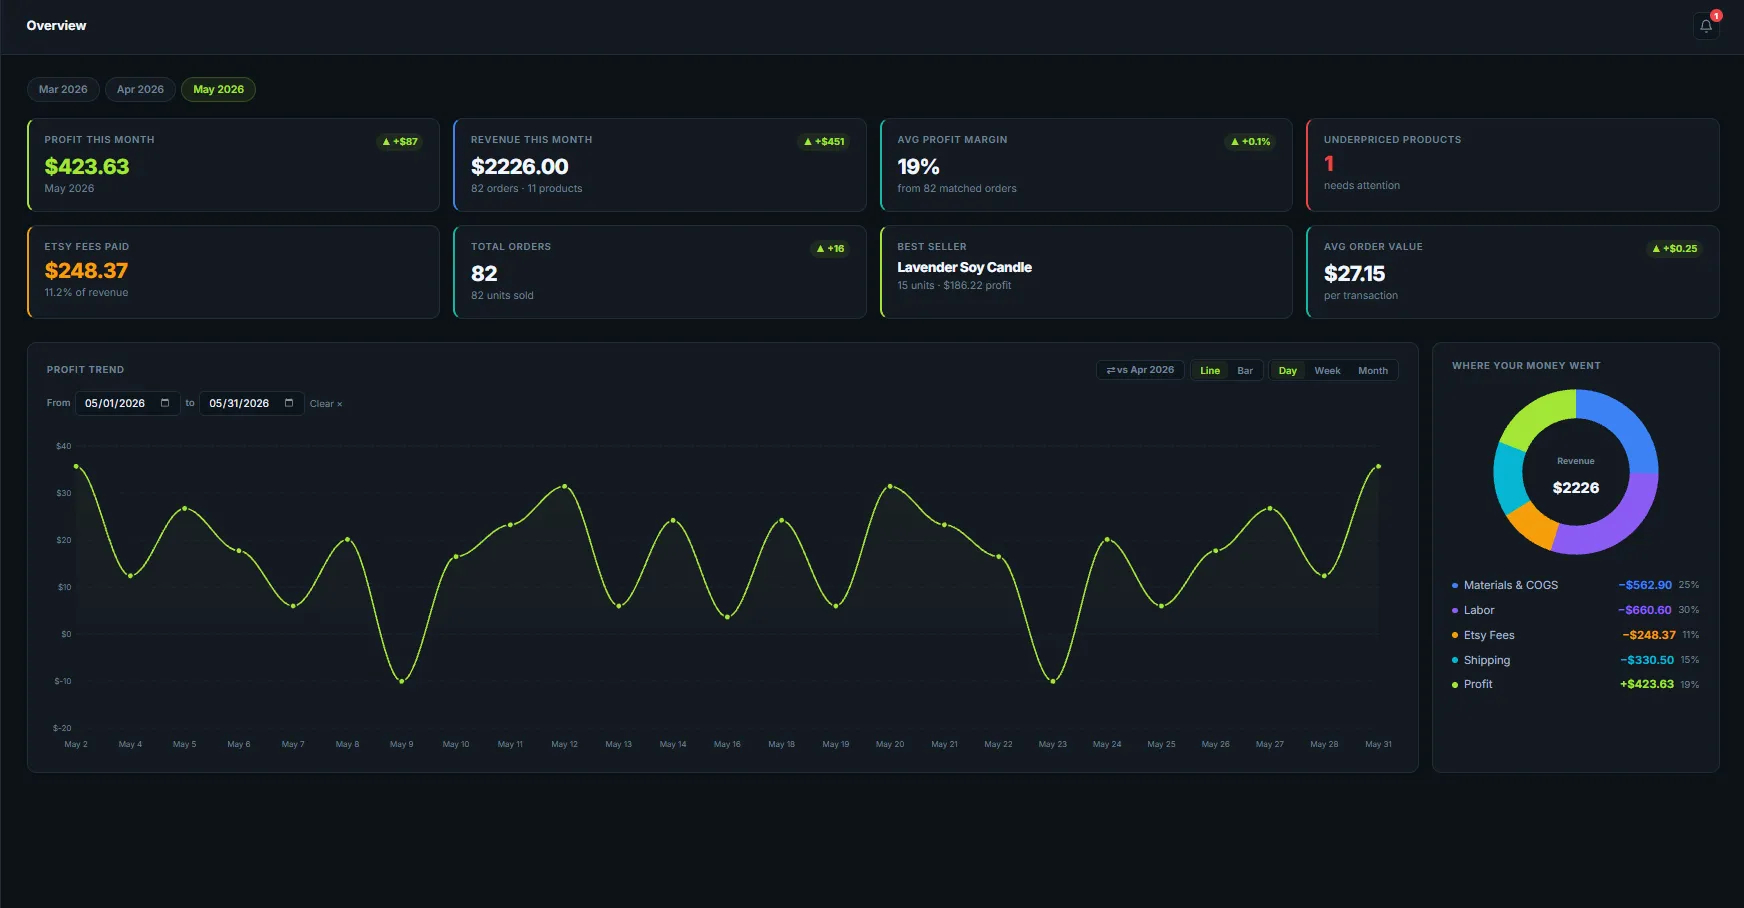Screen dimensions: 1744x908
Task: Toggle comparison vs Apr 2026
Action: (1140, 370)
